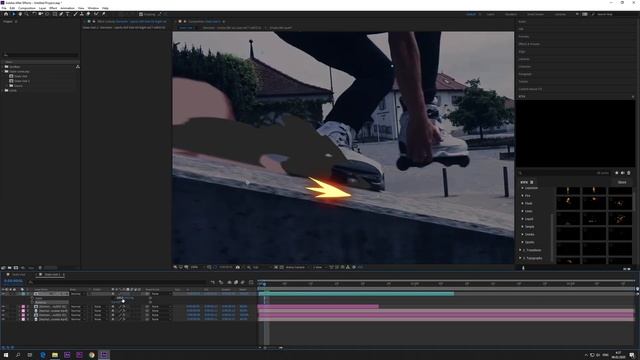Screen dimensions: 640x360
Task: Select the Hand tool
Action: (20, 14)
